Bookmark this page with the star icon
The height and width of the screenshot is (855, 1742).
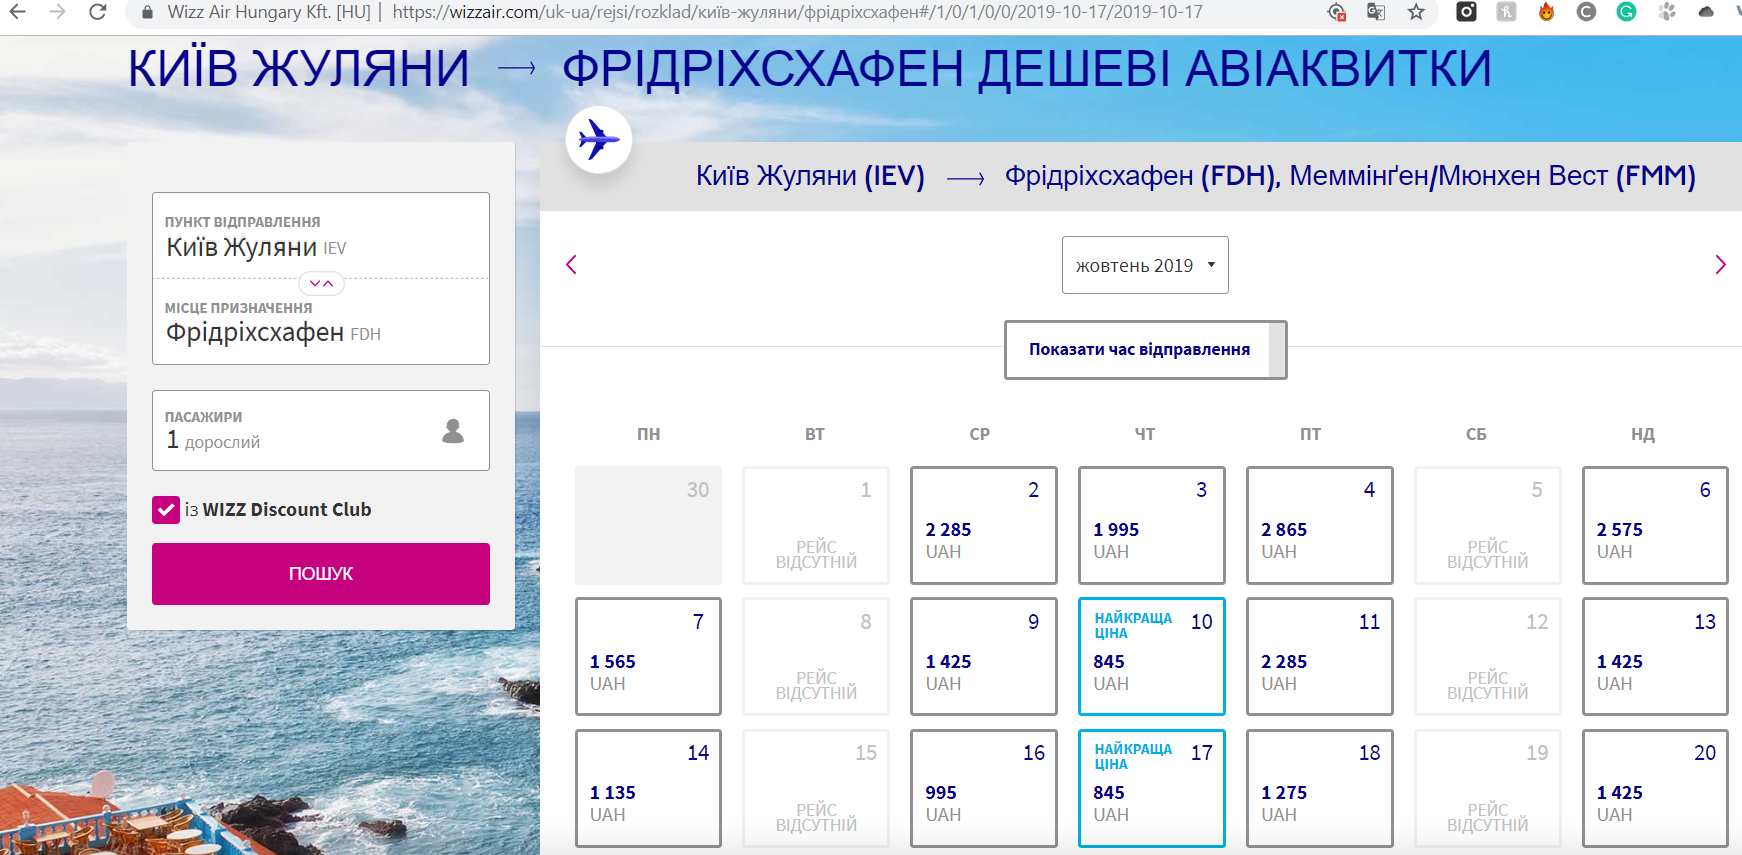click(x=1416, y=12)
